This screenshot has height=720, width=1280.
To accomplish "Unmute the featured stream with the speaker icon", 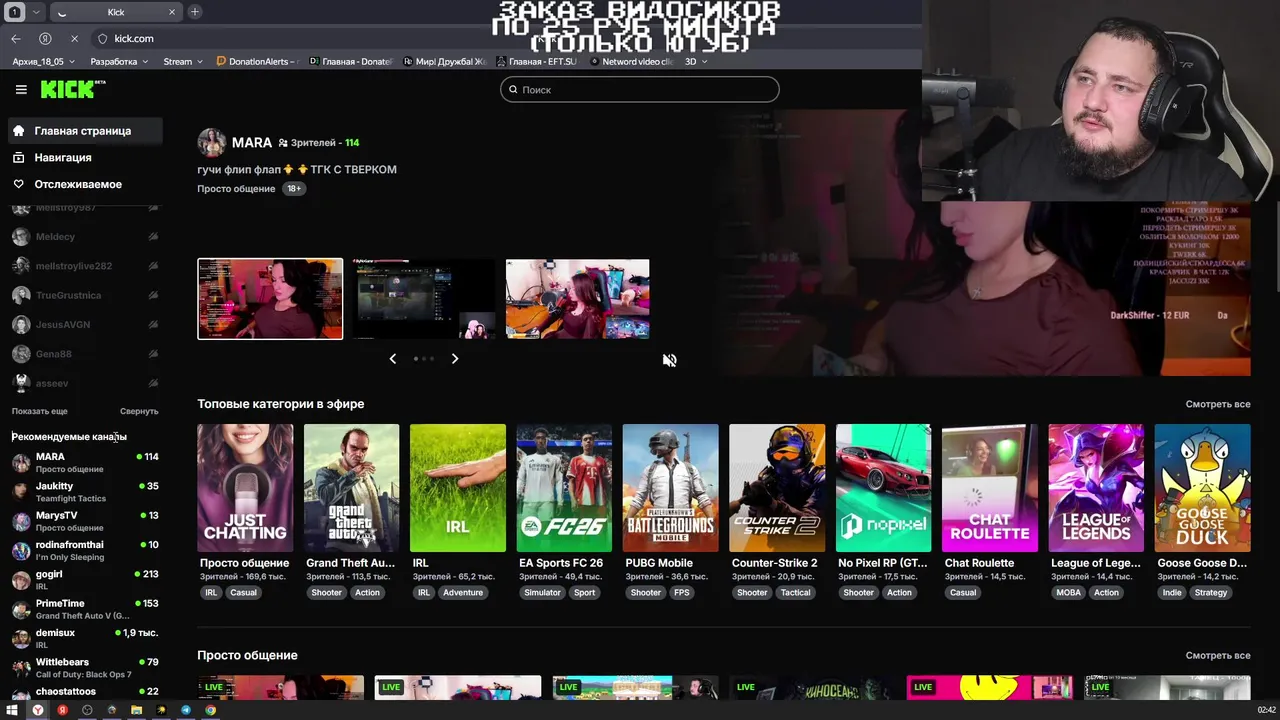I will [670, 360].
